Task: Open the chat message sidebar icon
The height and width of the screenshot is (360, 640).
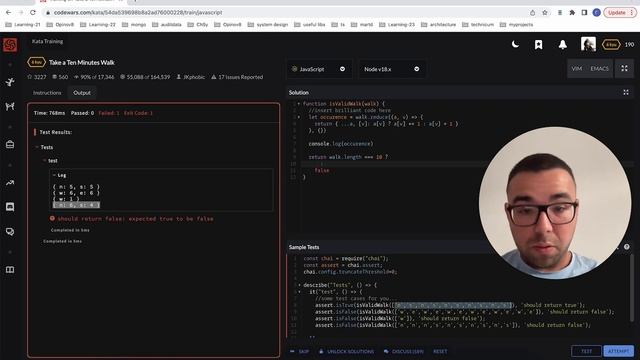Action: (x=10, y=207)
